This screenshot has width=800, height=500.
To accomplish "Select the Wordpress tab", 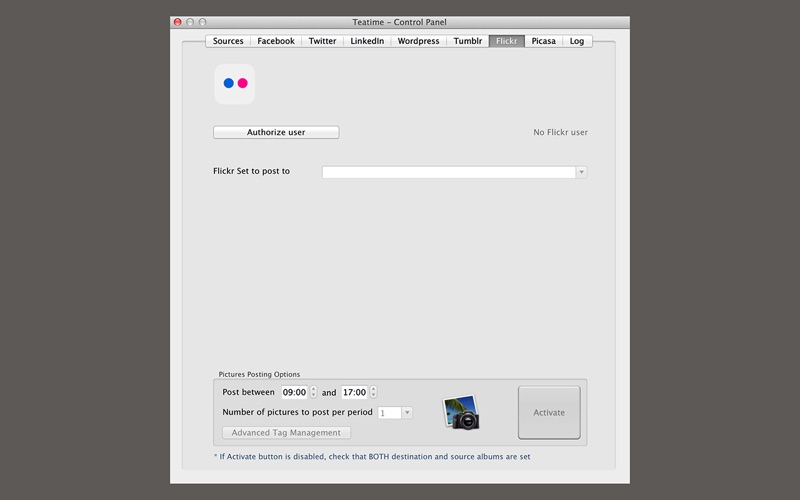I will [418, 41].
